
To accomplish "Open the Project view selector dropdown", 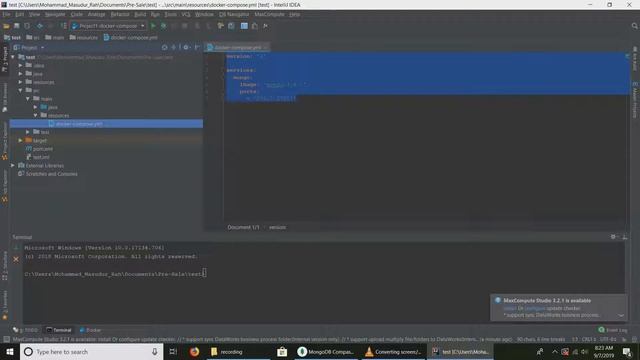I will [29, 47].
